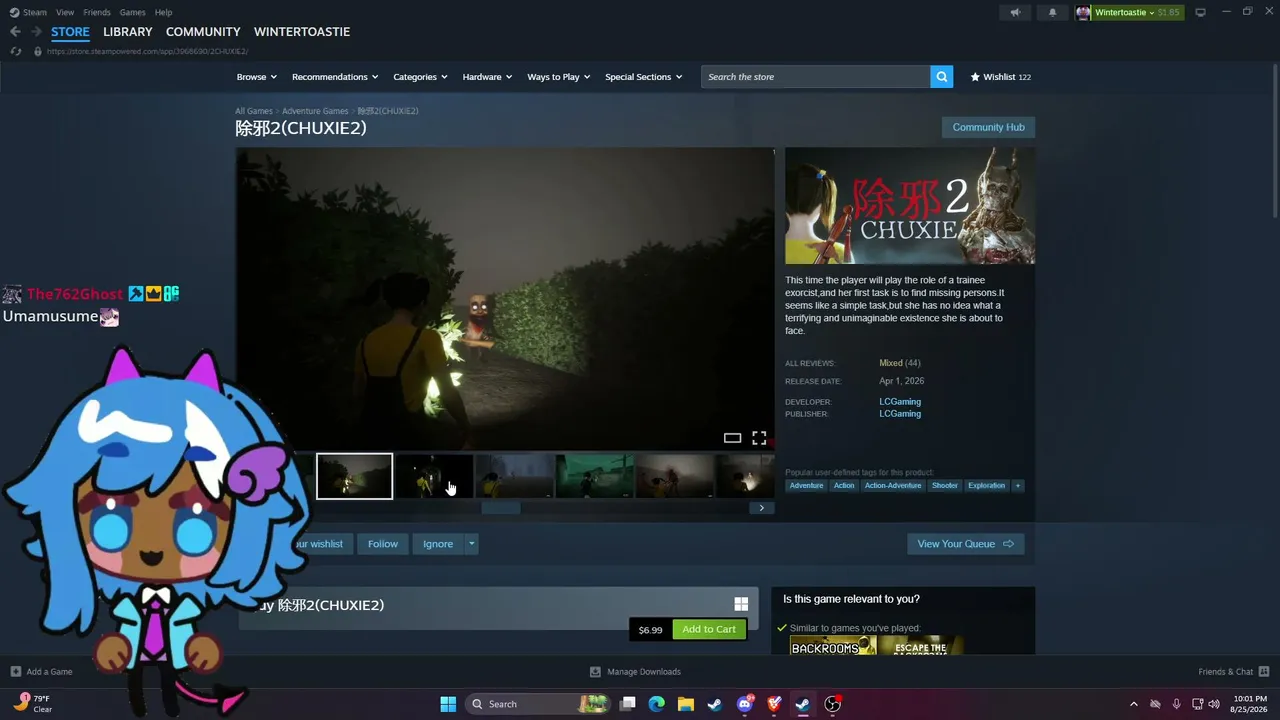This screenshot has width=1280, height=720.
Task: Expand the Categories menu
Action: pos(420,77)
